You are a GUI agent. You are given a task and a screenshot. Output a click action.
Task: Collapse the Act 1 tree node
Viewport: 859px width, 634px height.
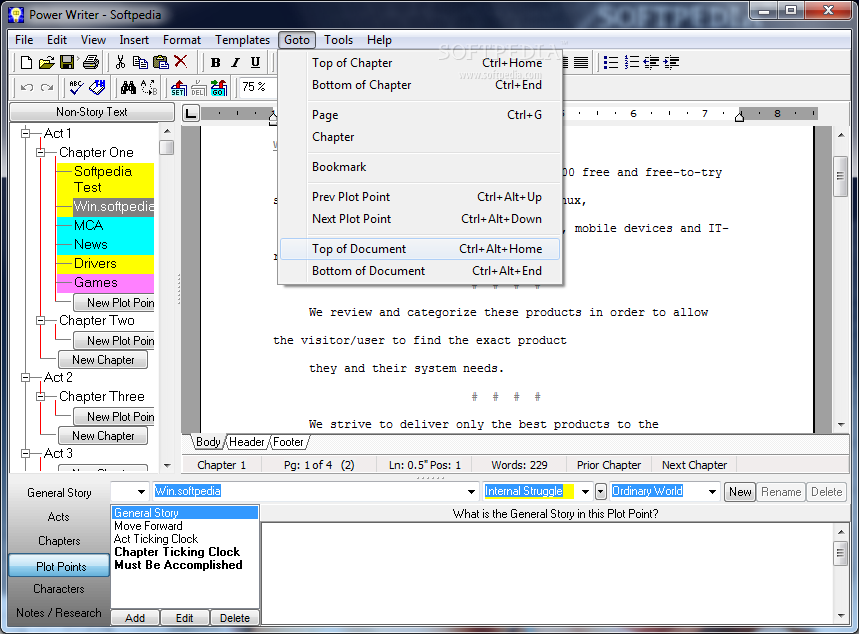point(25,133)
